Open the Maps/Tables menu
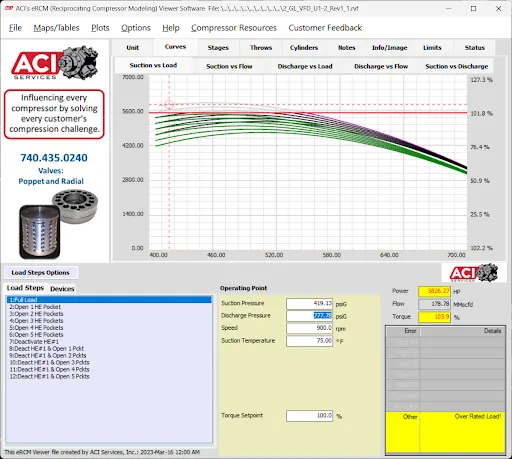The height and width of the screenshot is (459, 512). pyautogui.click(x=56, y=28)
